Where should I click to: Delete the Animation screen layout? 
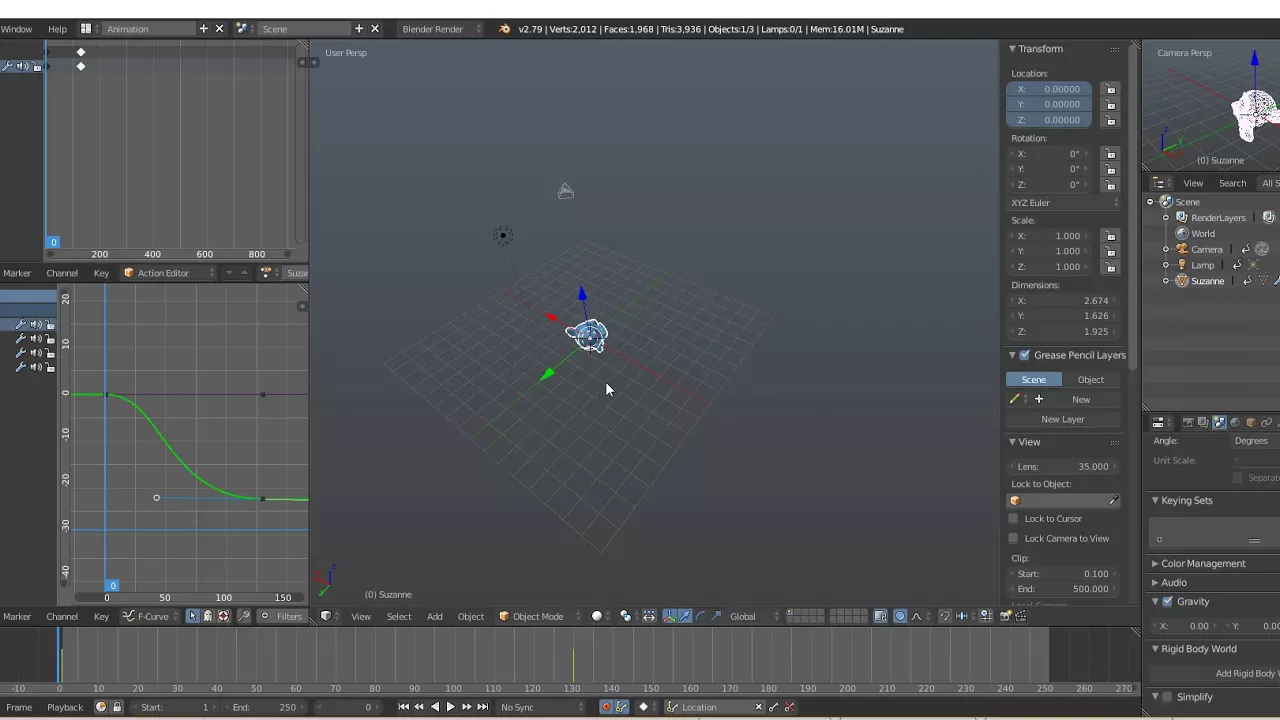tap(219, 29)
